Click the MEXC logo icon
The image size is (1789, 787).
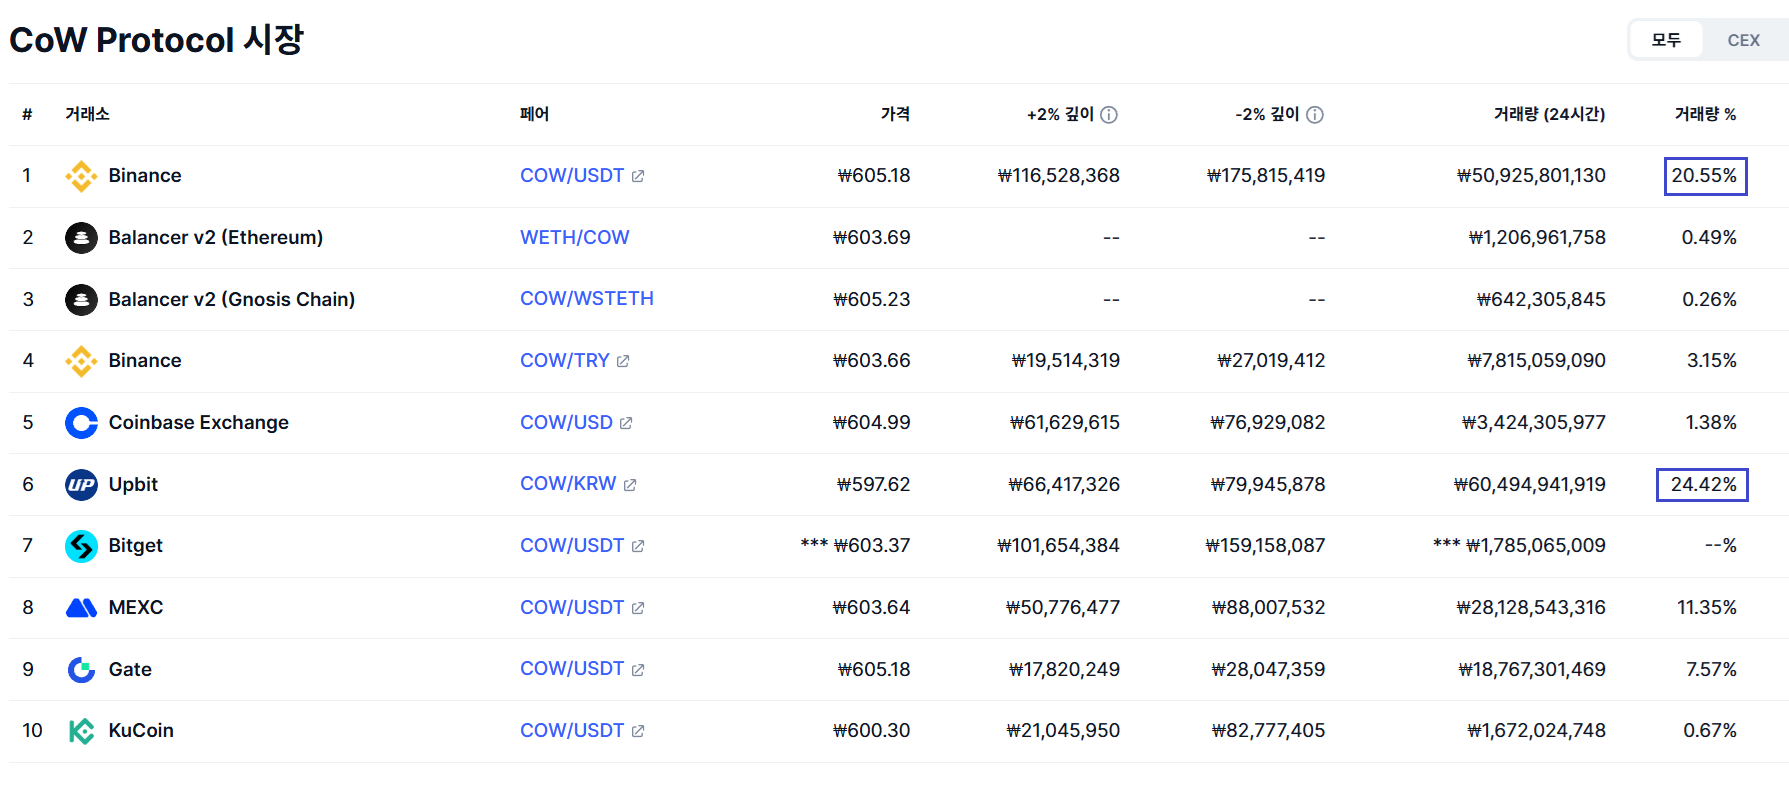coord(81,608)
